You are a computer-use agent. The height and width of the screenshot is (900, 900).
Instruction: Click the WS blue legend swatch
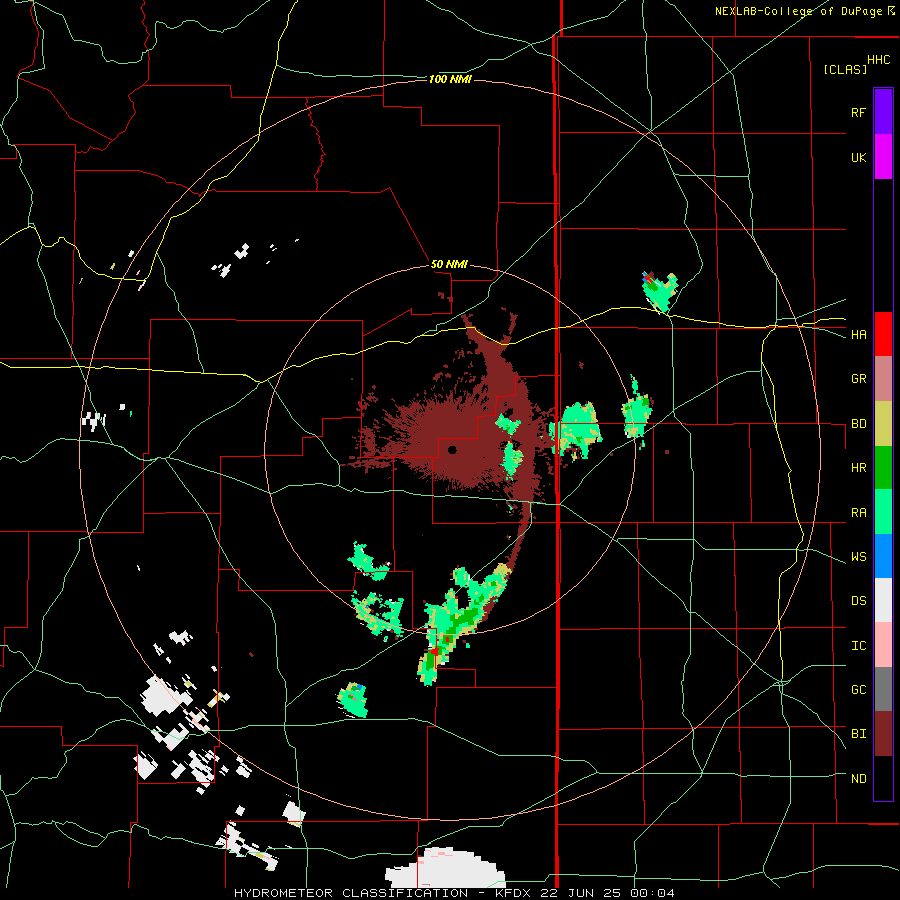pyautogui.click(x=883, y=556)
